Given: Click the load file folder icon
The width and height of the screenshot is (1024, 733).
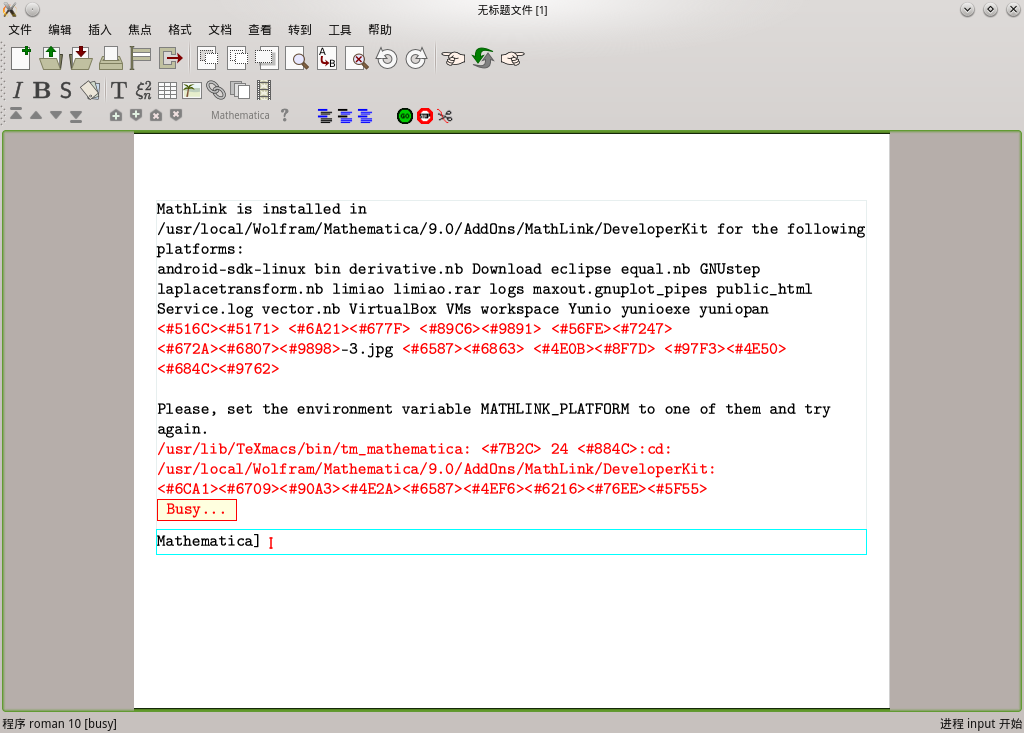Looking at the screenshot, I should (51, 58).
